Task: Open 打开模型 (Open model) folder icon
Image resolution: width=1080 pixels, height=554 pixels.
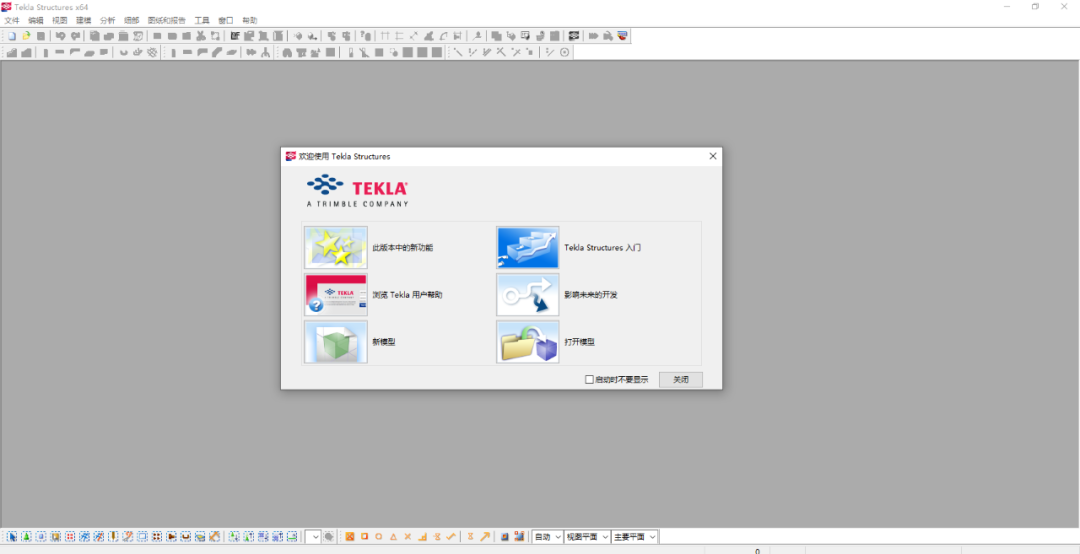Action: point(527,342)
